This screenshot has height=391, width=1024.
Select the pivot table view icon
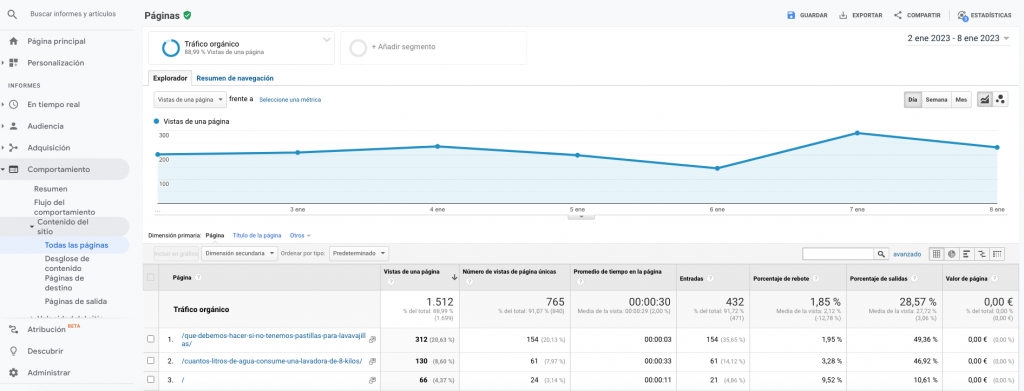pos(997,254)
